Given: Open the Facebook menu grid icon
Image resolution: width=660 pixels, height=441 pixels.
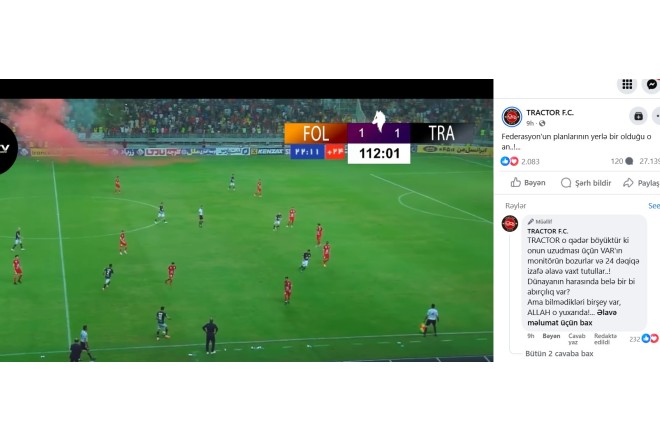Looking at the screenshot, I should pos(627,85).
